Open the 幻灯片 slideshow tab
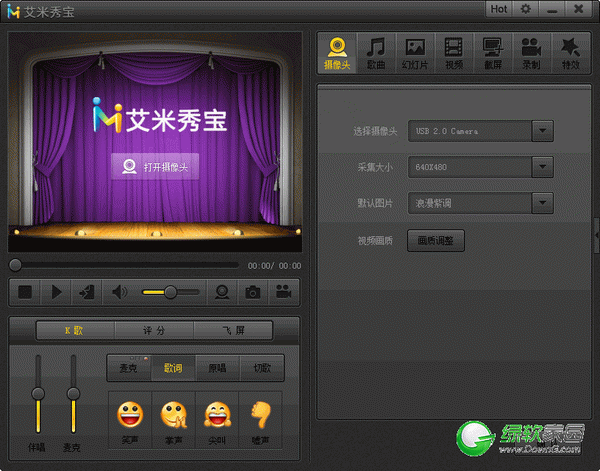Viewport: 600px width, 471px height. [415, 53]
